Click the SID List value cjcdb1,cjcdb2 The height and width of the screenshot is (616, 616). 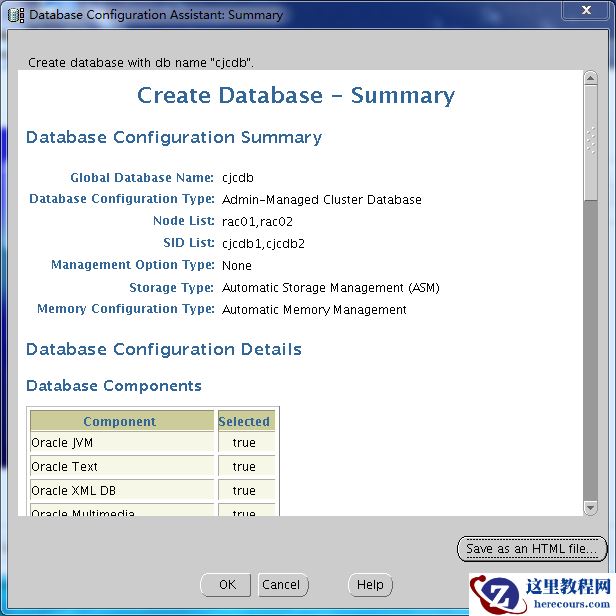coord(263,244)
